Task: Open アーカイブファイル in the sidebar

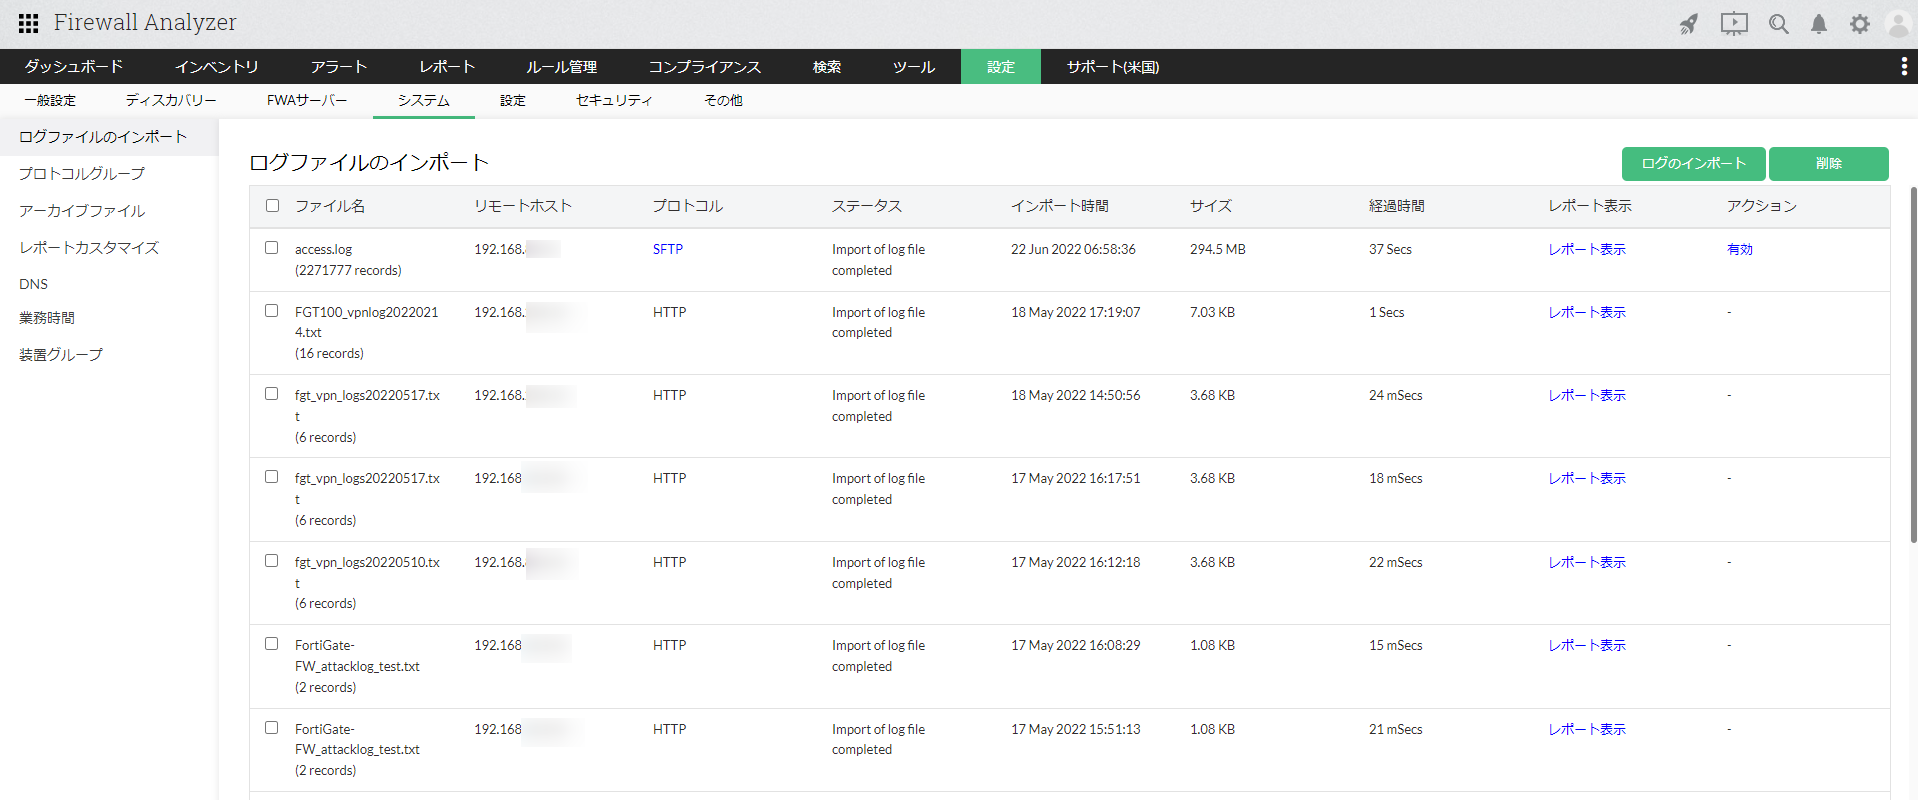Action: (x=82, y=211)
